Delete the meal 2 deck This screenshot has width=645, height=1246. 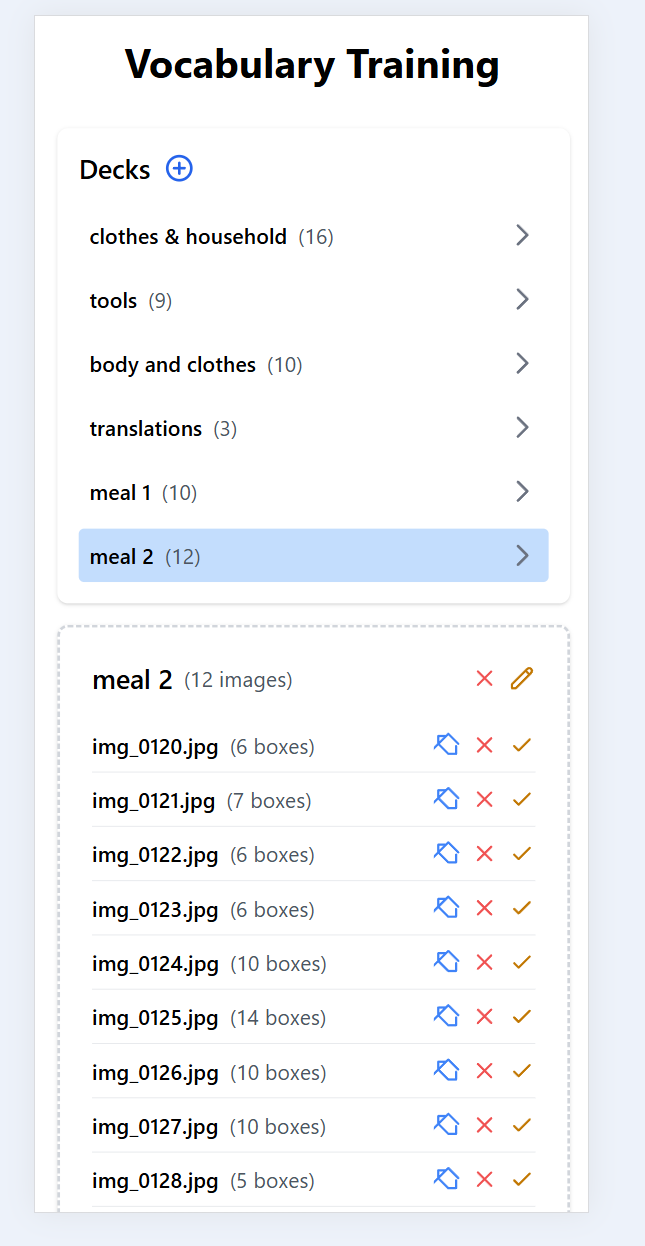(x=485, y=679)
